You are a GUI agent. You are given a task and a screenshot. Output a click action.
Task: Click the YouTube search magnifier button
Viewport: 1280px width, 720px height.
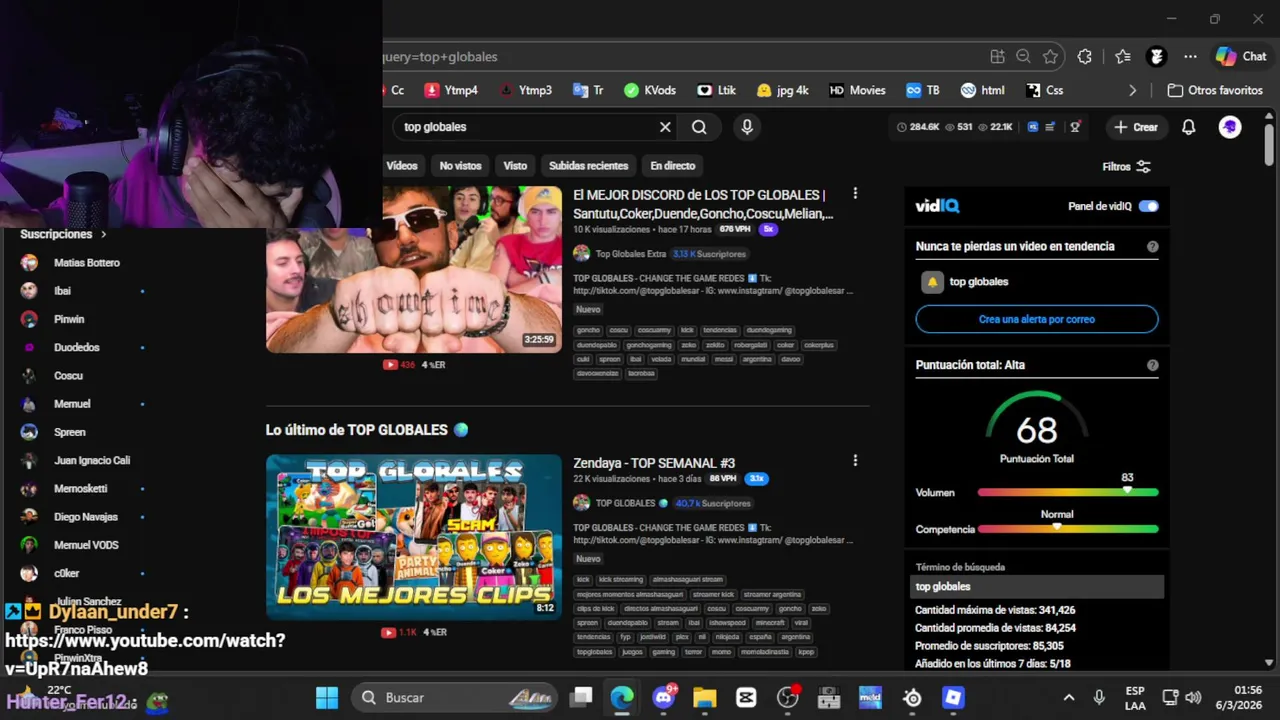[x=699, y=127]
